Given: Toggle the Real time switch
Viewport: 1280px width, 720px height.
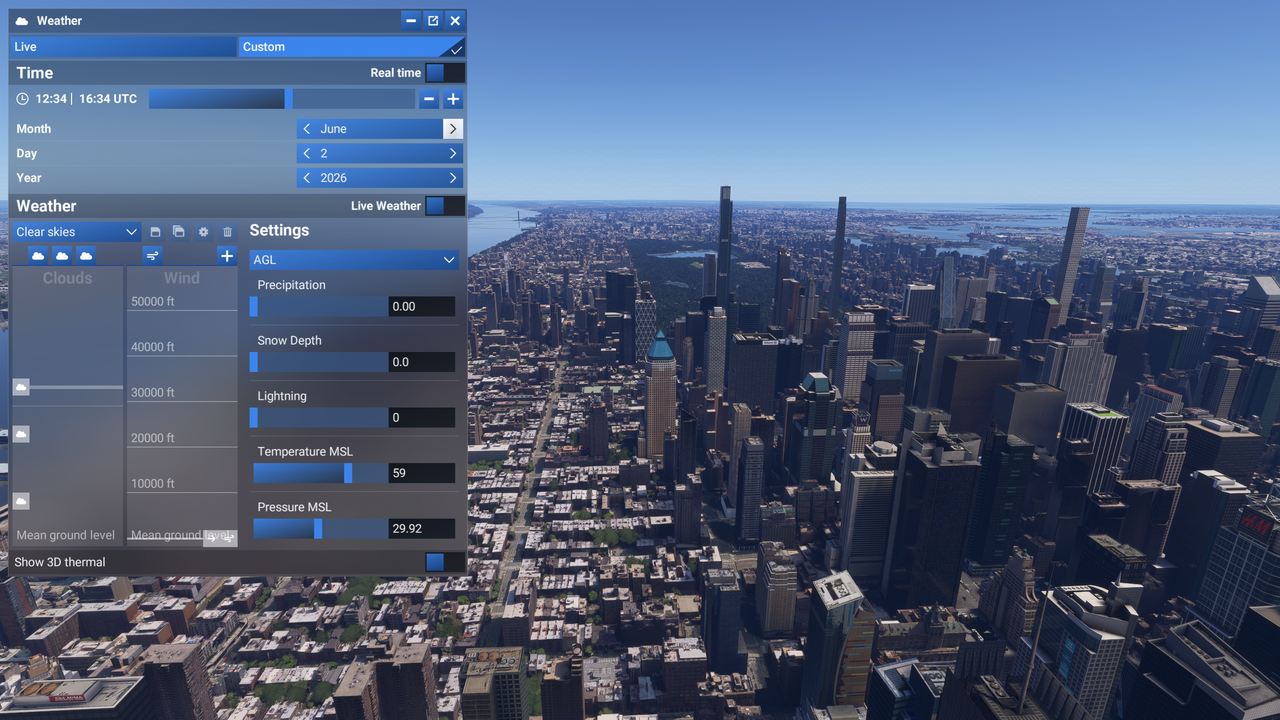Looking at the screenshot, I should point(444,73).
